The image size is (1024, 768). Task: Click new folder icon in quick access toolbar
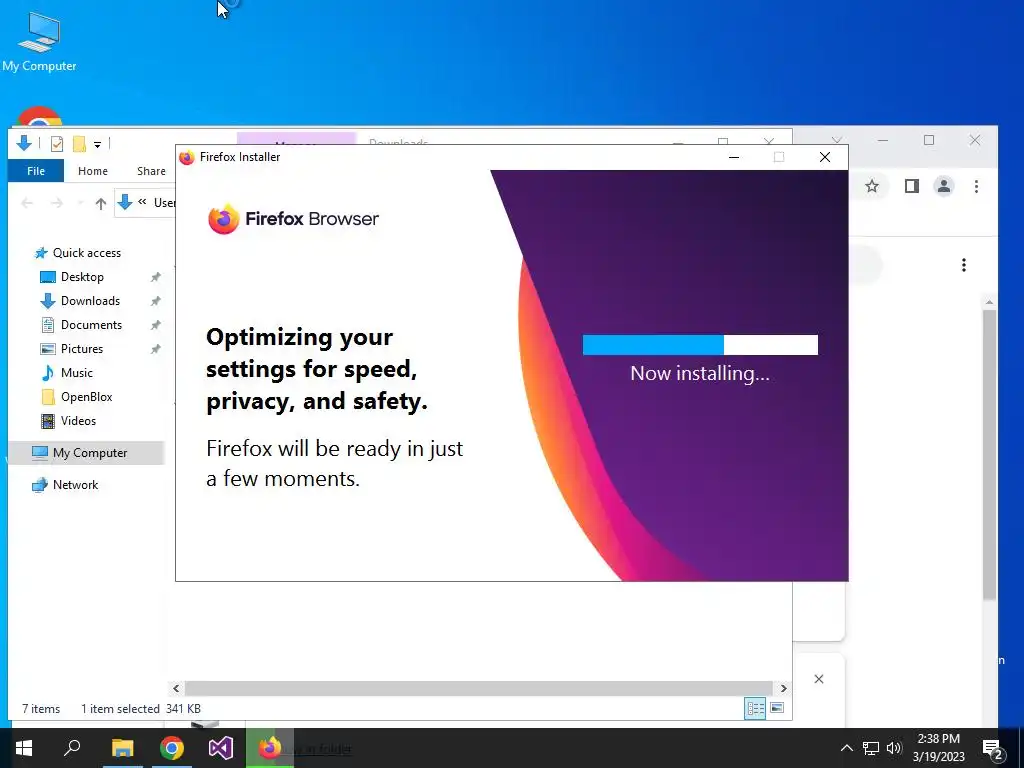coord(79,143)
